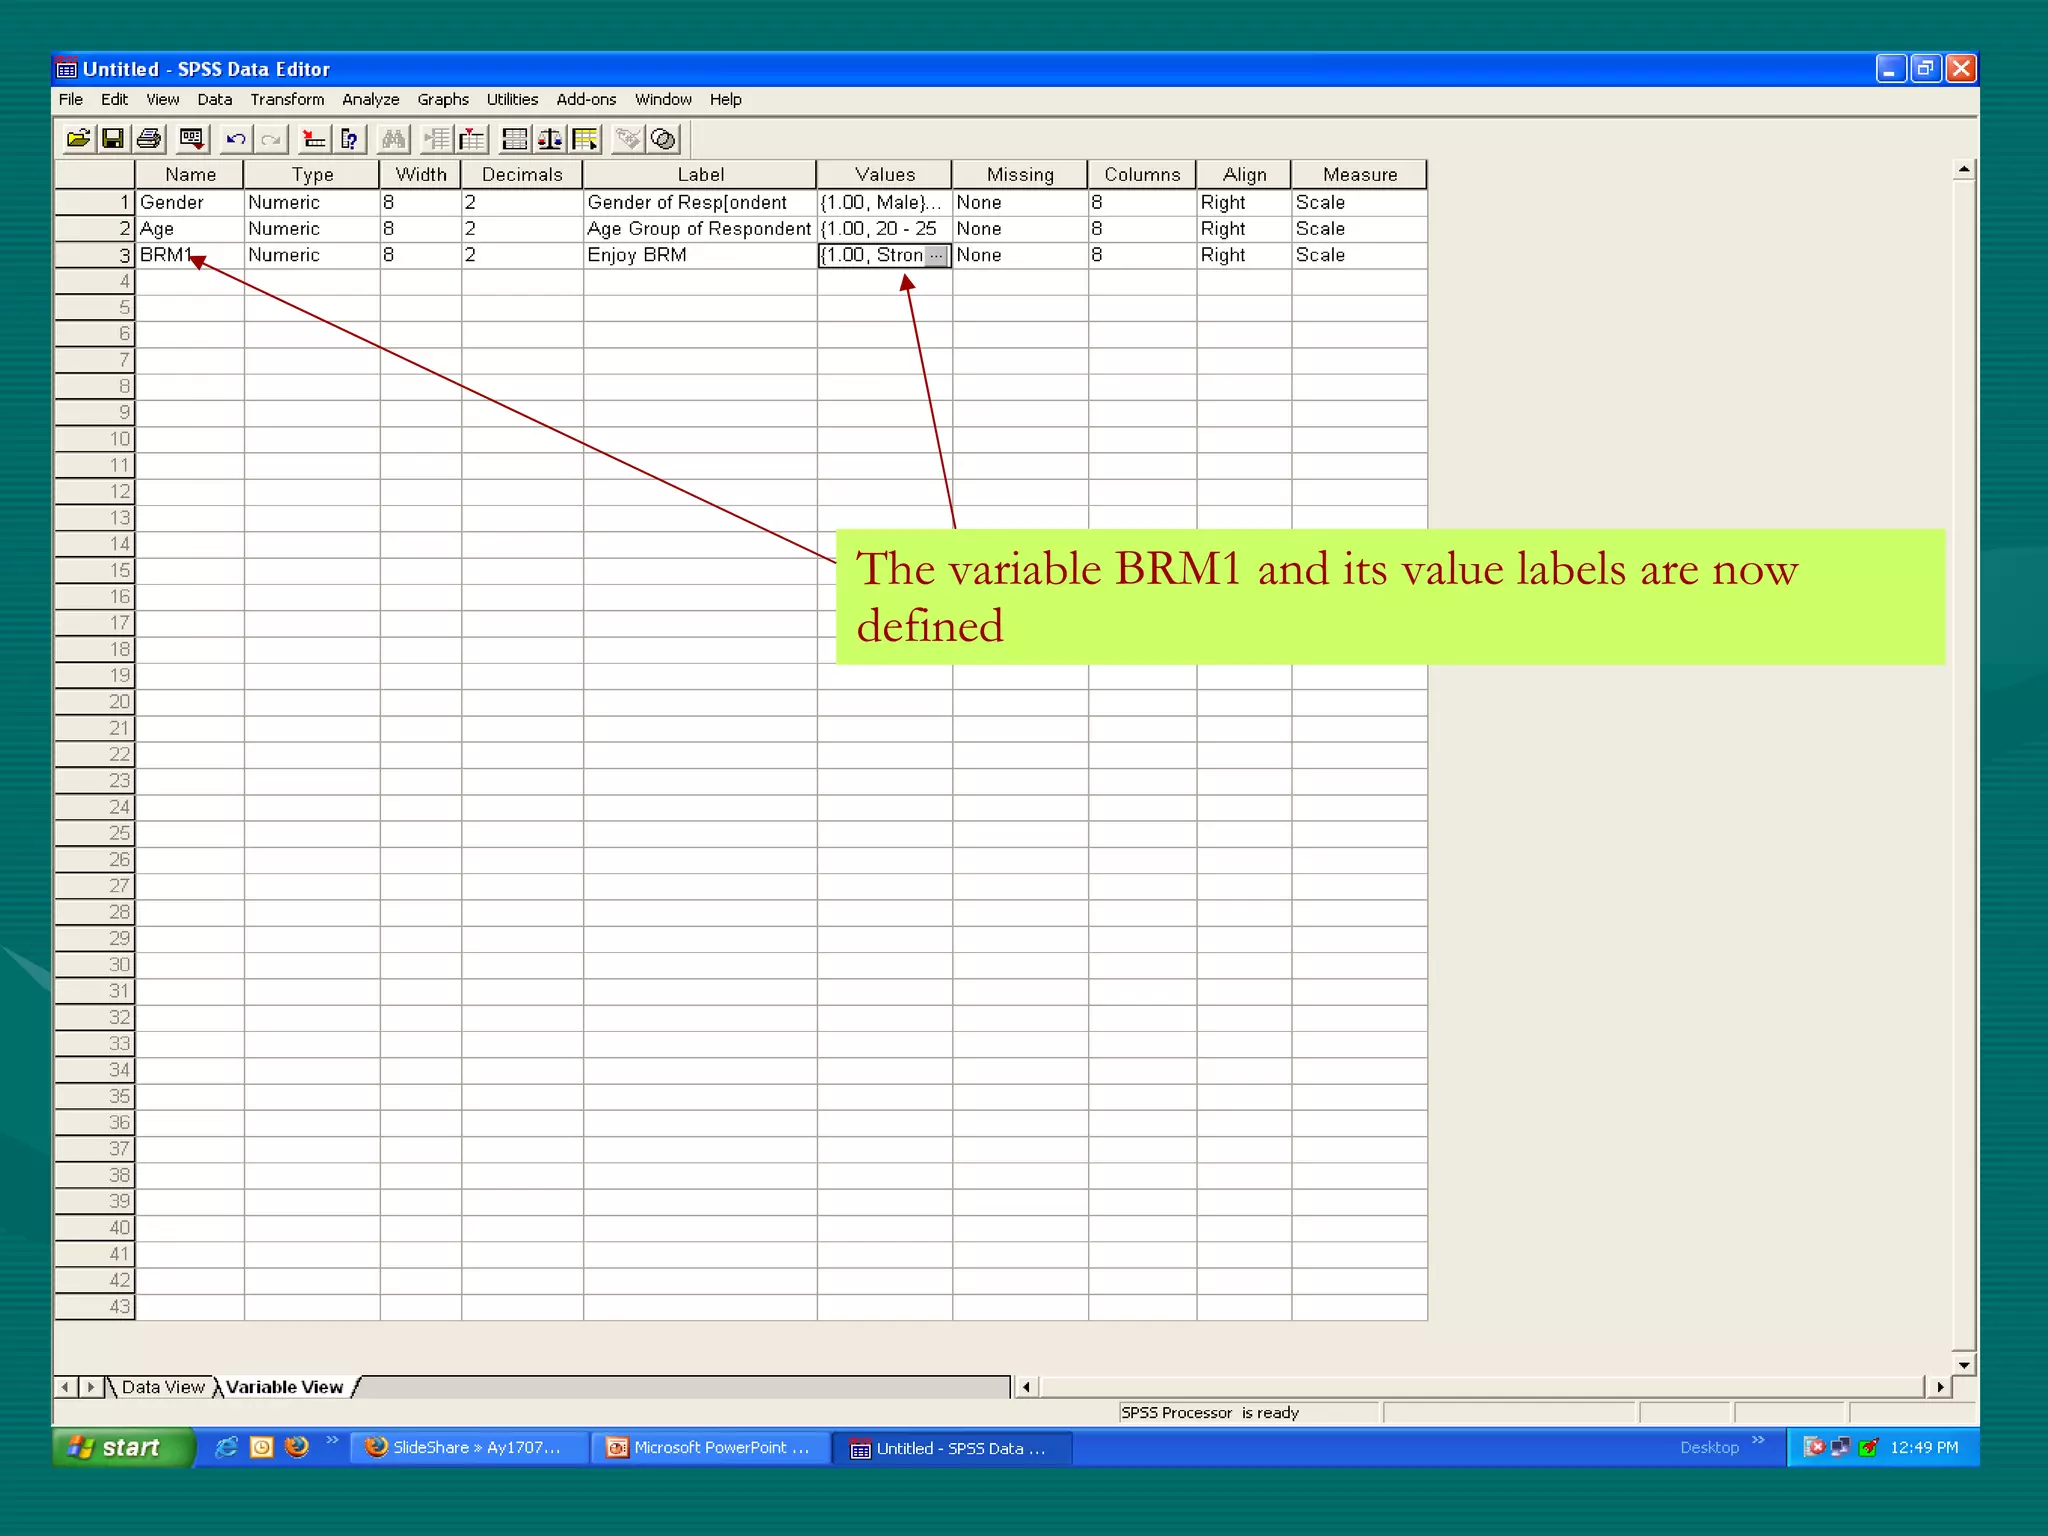The height and width of the screenshot is (1536, 2048).
Task: Click the 'Age Group of Respondent' label cell
Action: tap(700, 229)
